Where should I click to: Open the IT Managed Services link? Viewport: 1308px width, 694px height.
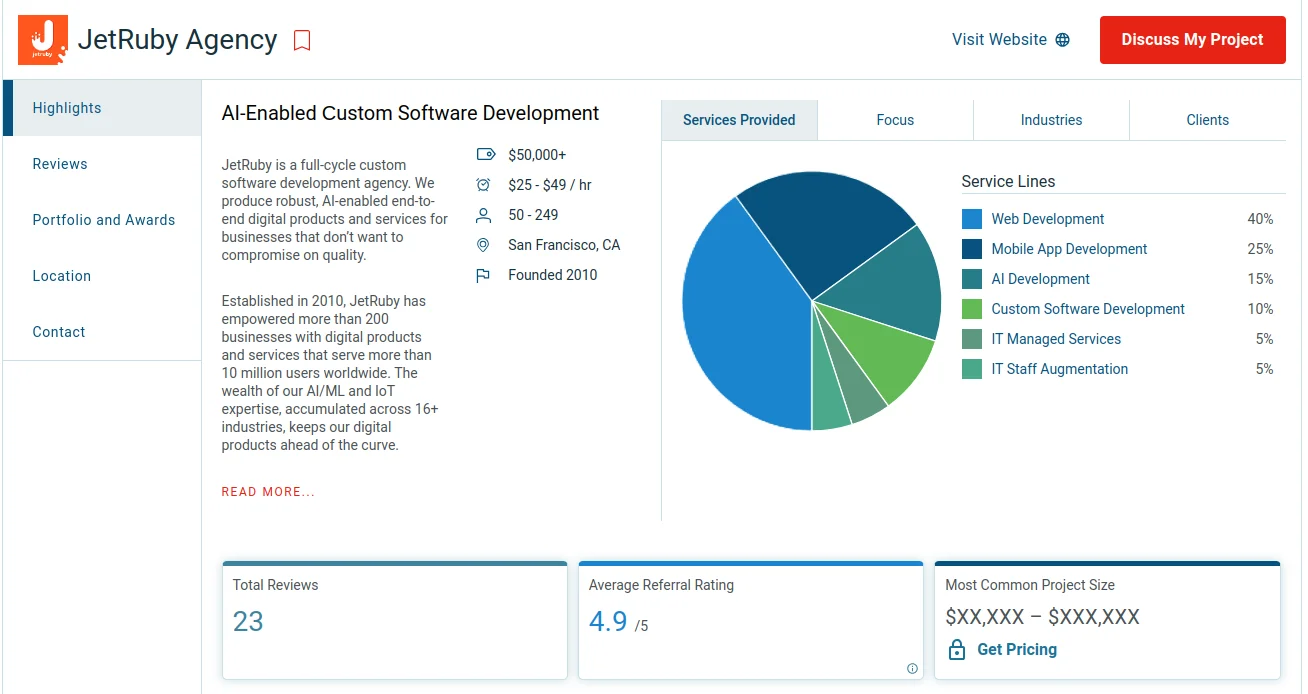(x=1056, y=339)
